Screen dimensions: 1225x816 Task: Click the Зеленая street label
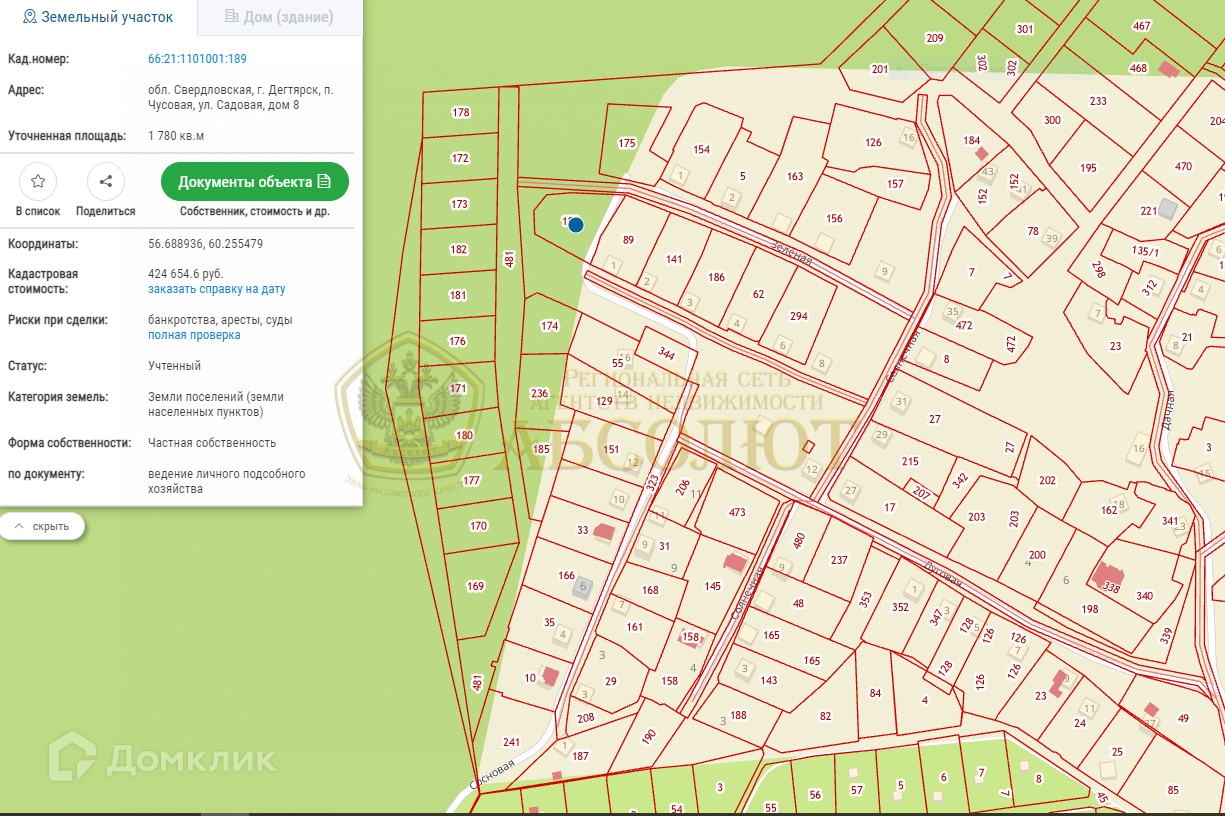click(x=790, y=252)
